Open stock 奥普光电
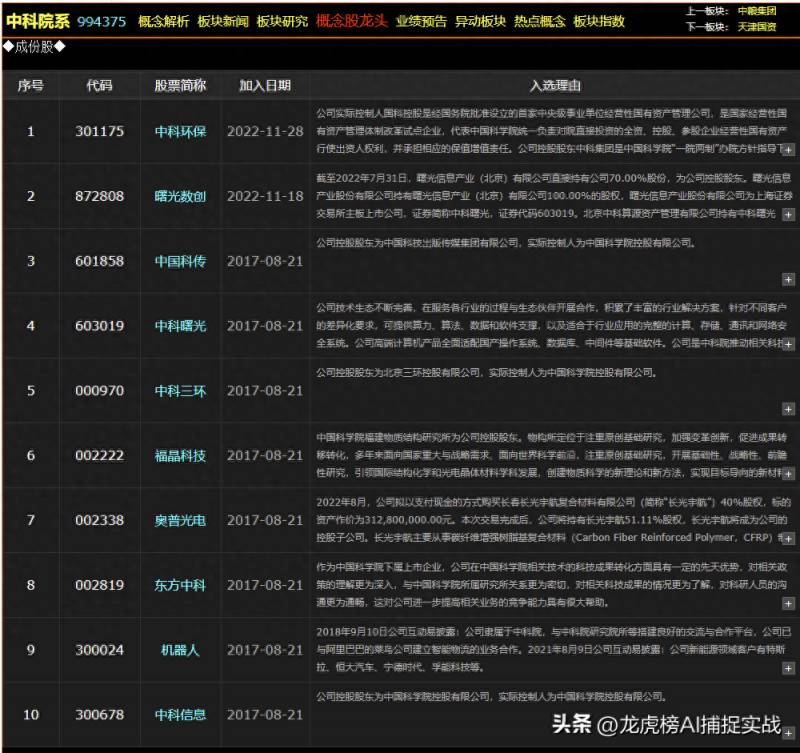 [181, 520]
